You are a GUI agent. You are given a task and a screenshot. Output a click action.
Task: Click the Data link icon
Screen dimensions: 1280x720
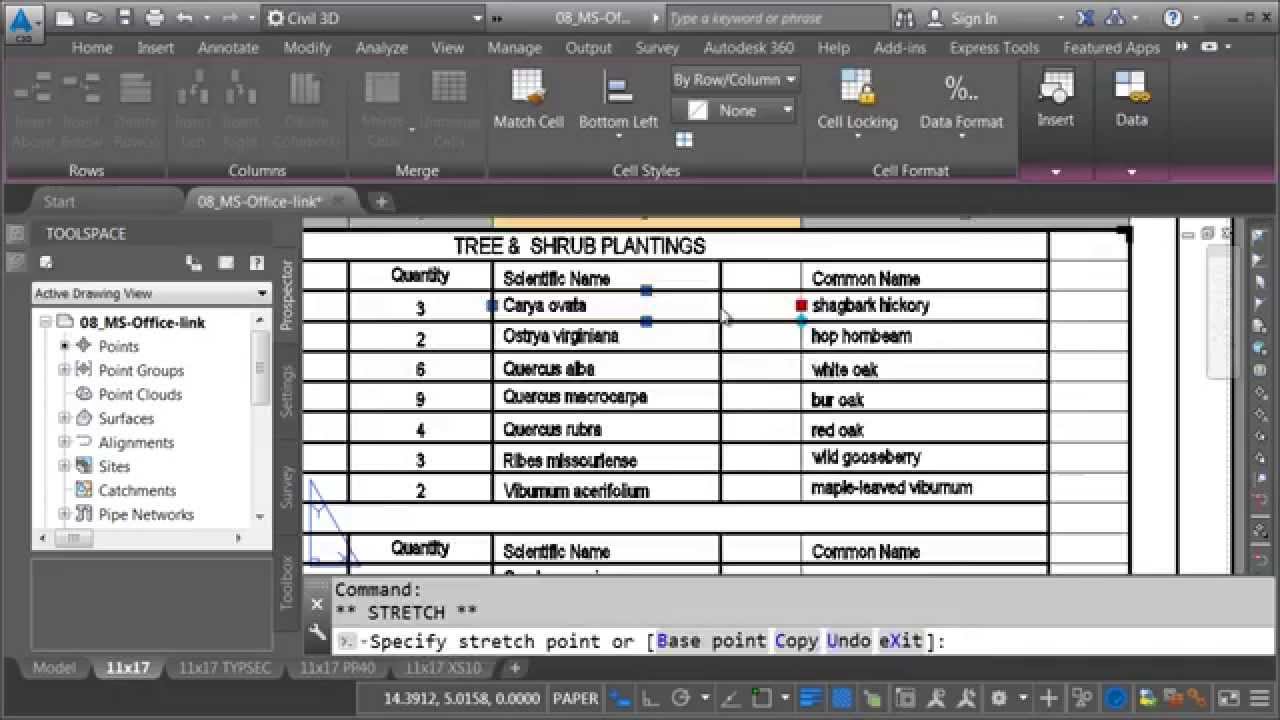1131,88
